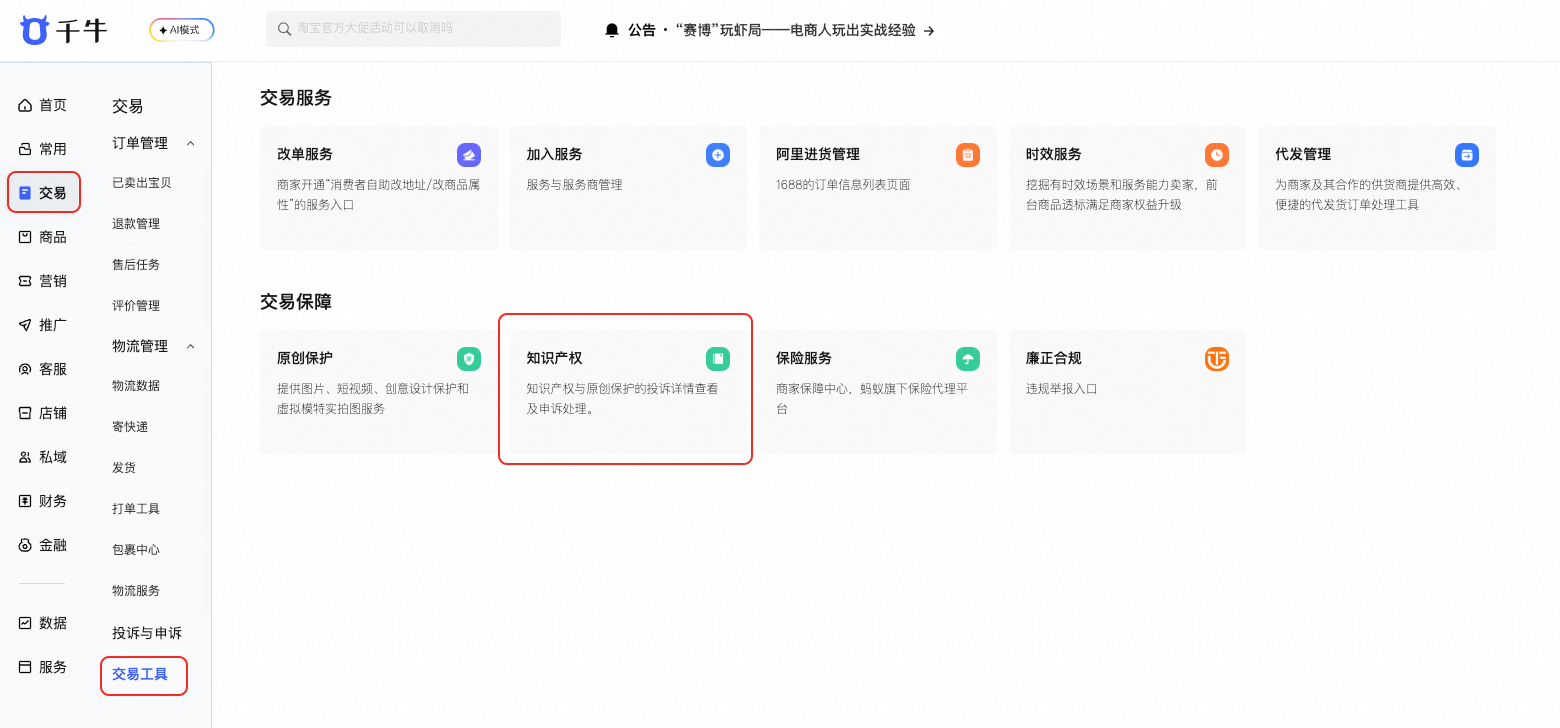Click the orange clock 时效服务 icon

[1217, 155]
